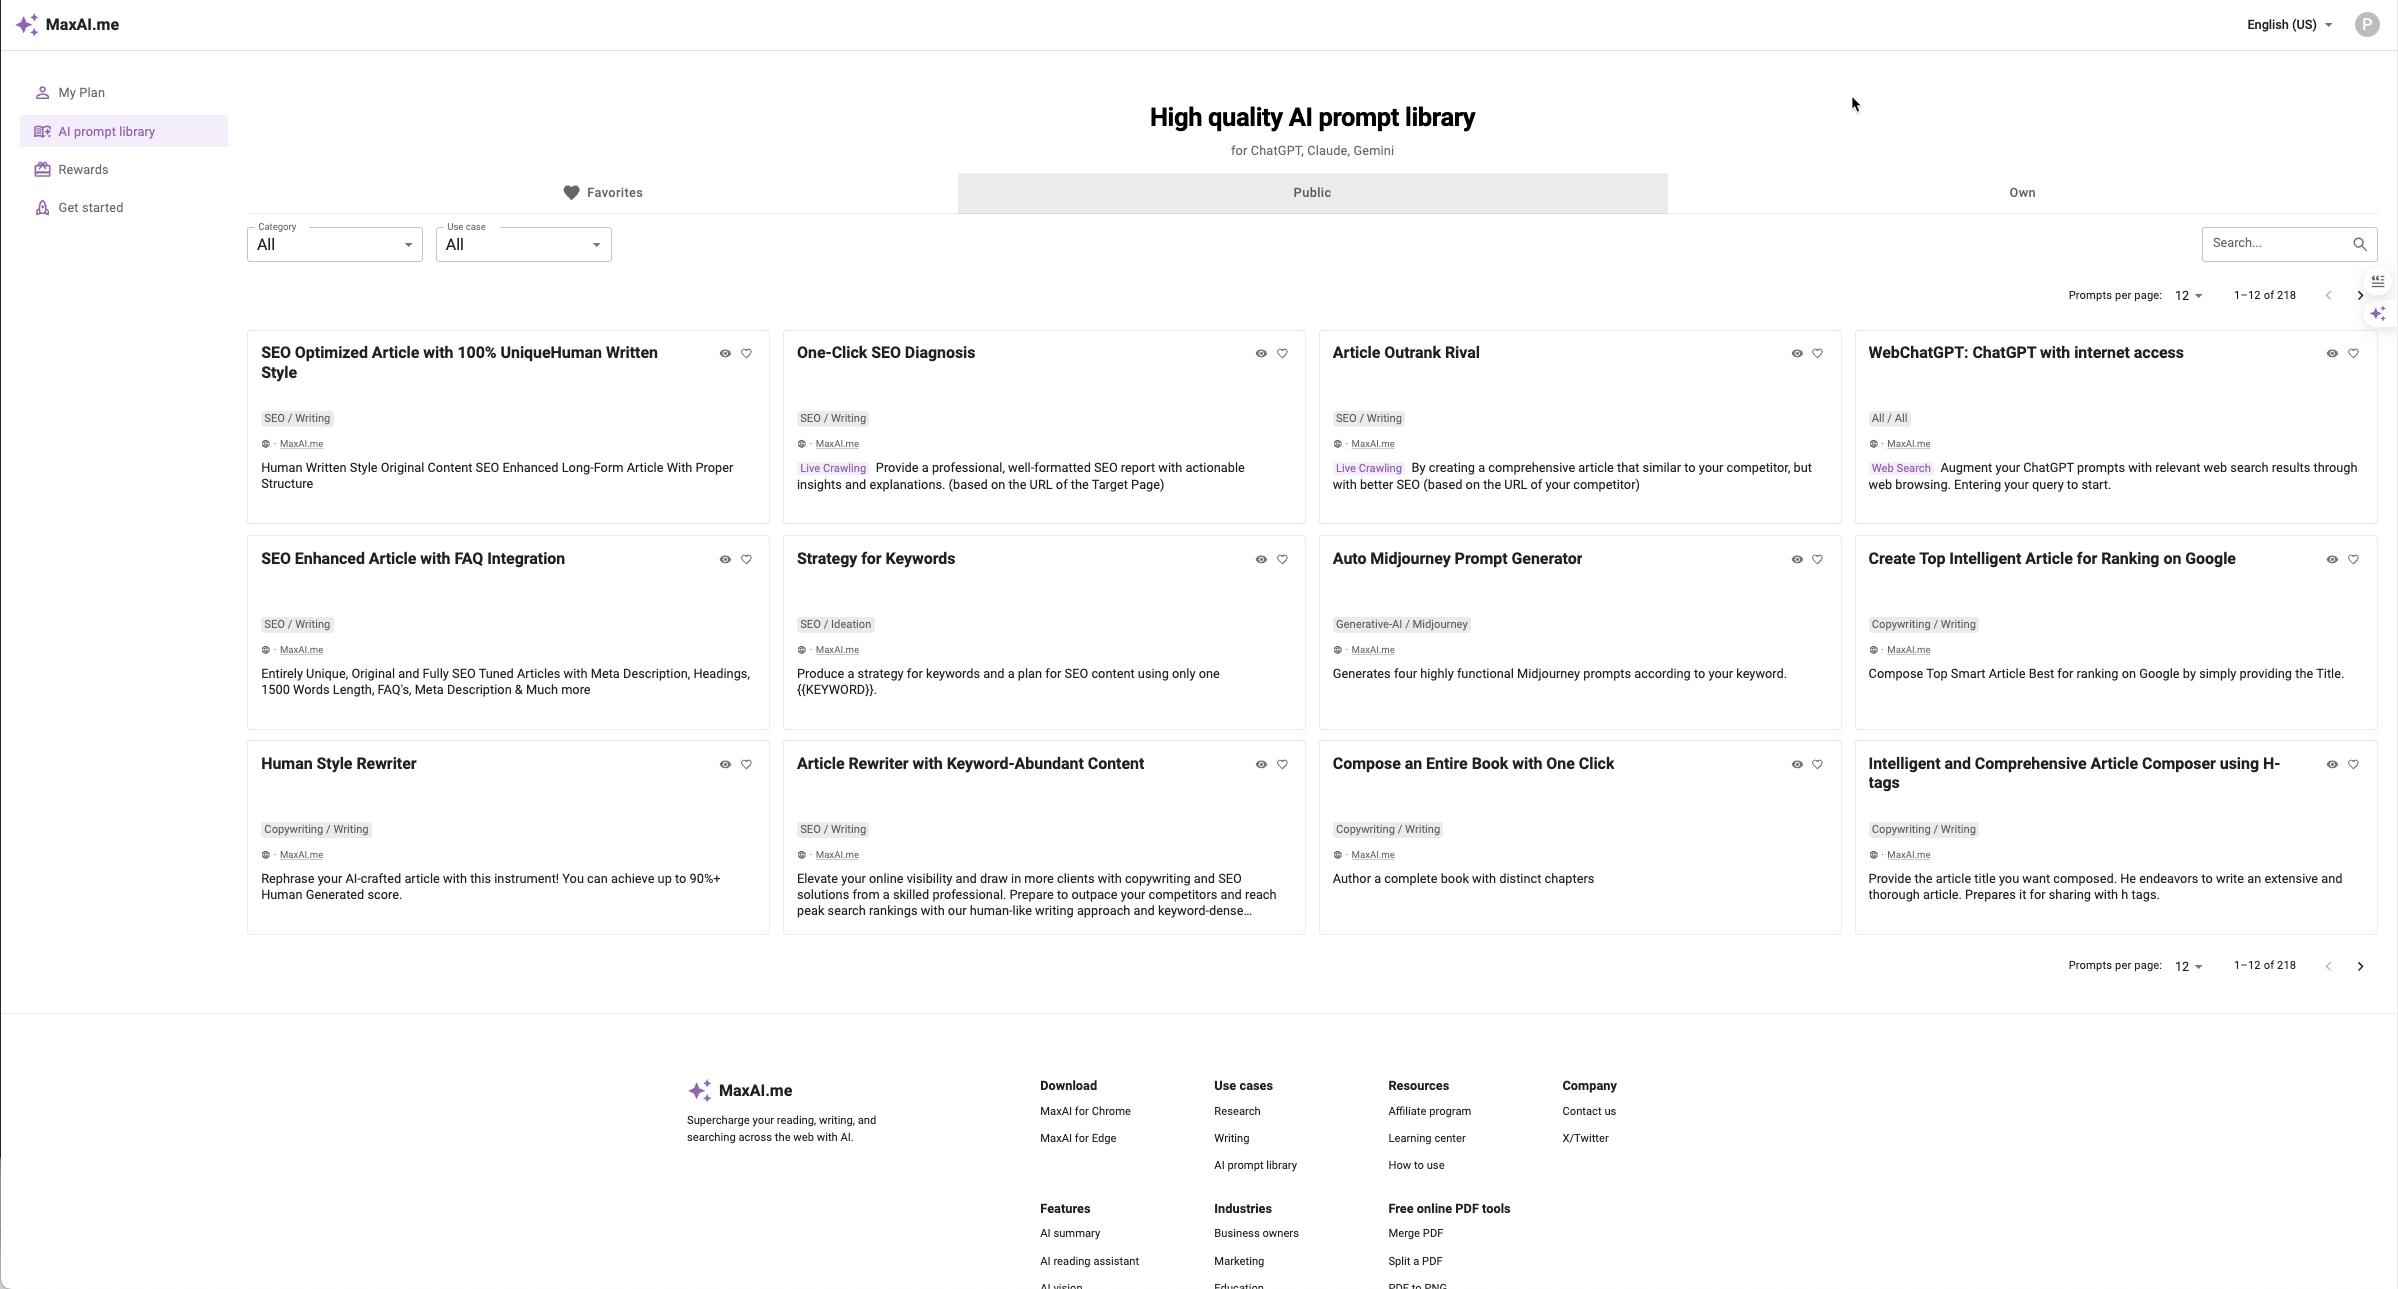This screenshot has height=1289, width=2398.
Task: Go to next page using top arrow
Action: [2360, 296]
